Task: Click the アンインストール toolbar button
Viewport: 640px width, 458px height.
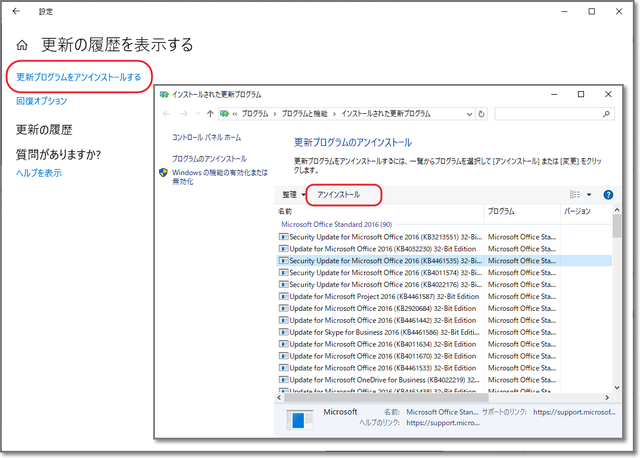Action: point(338,194)
